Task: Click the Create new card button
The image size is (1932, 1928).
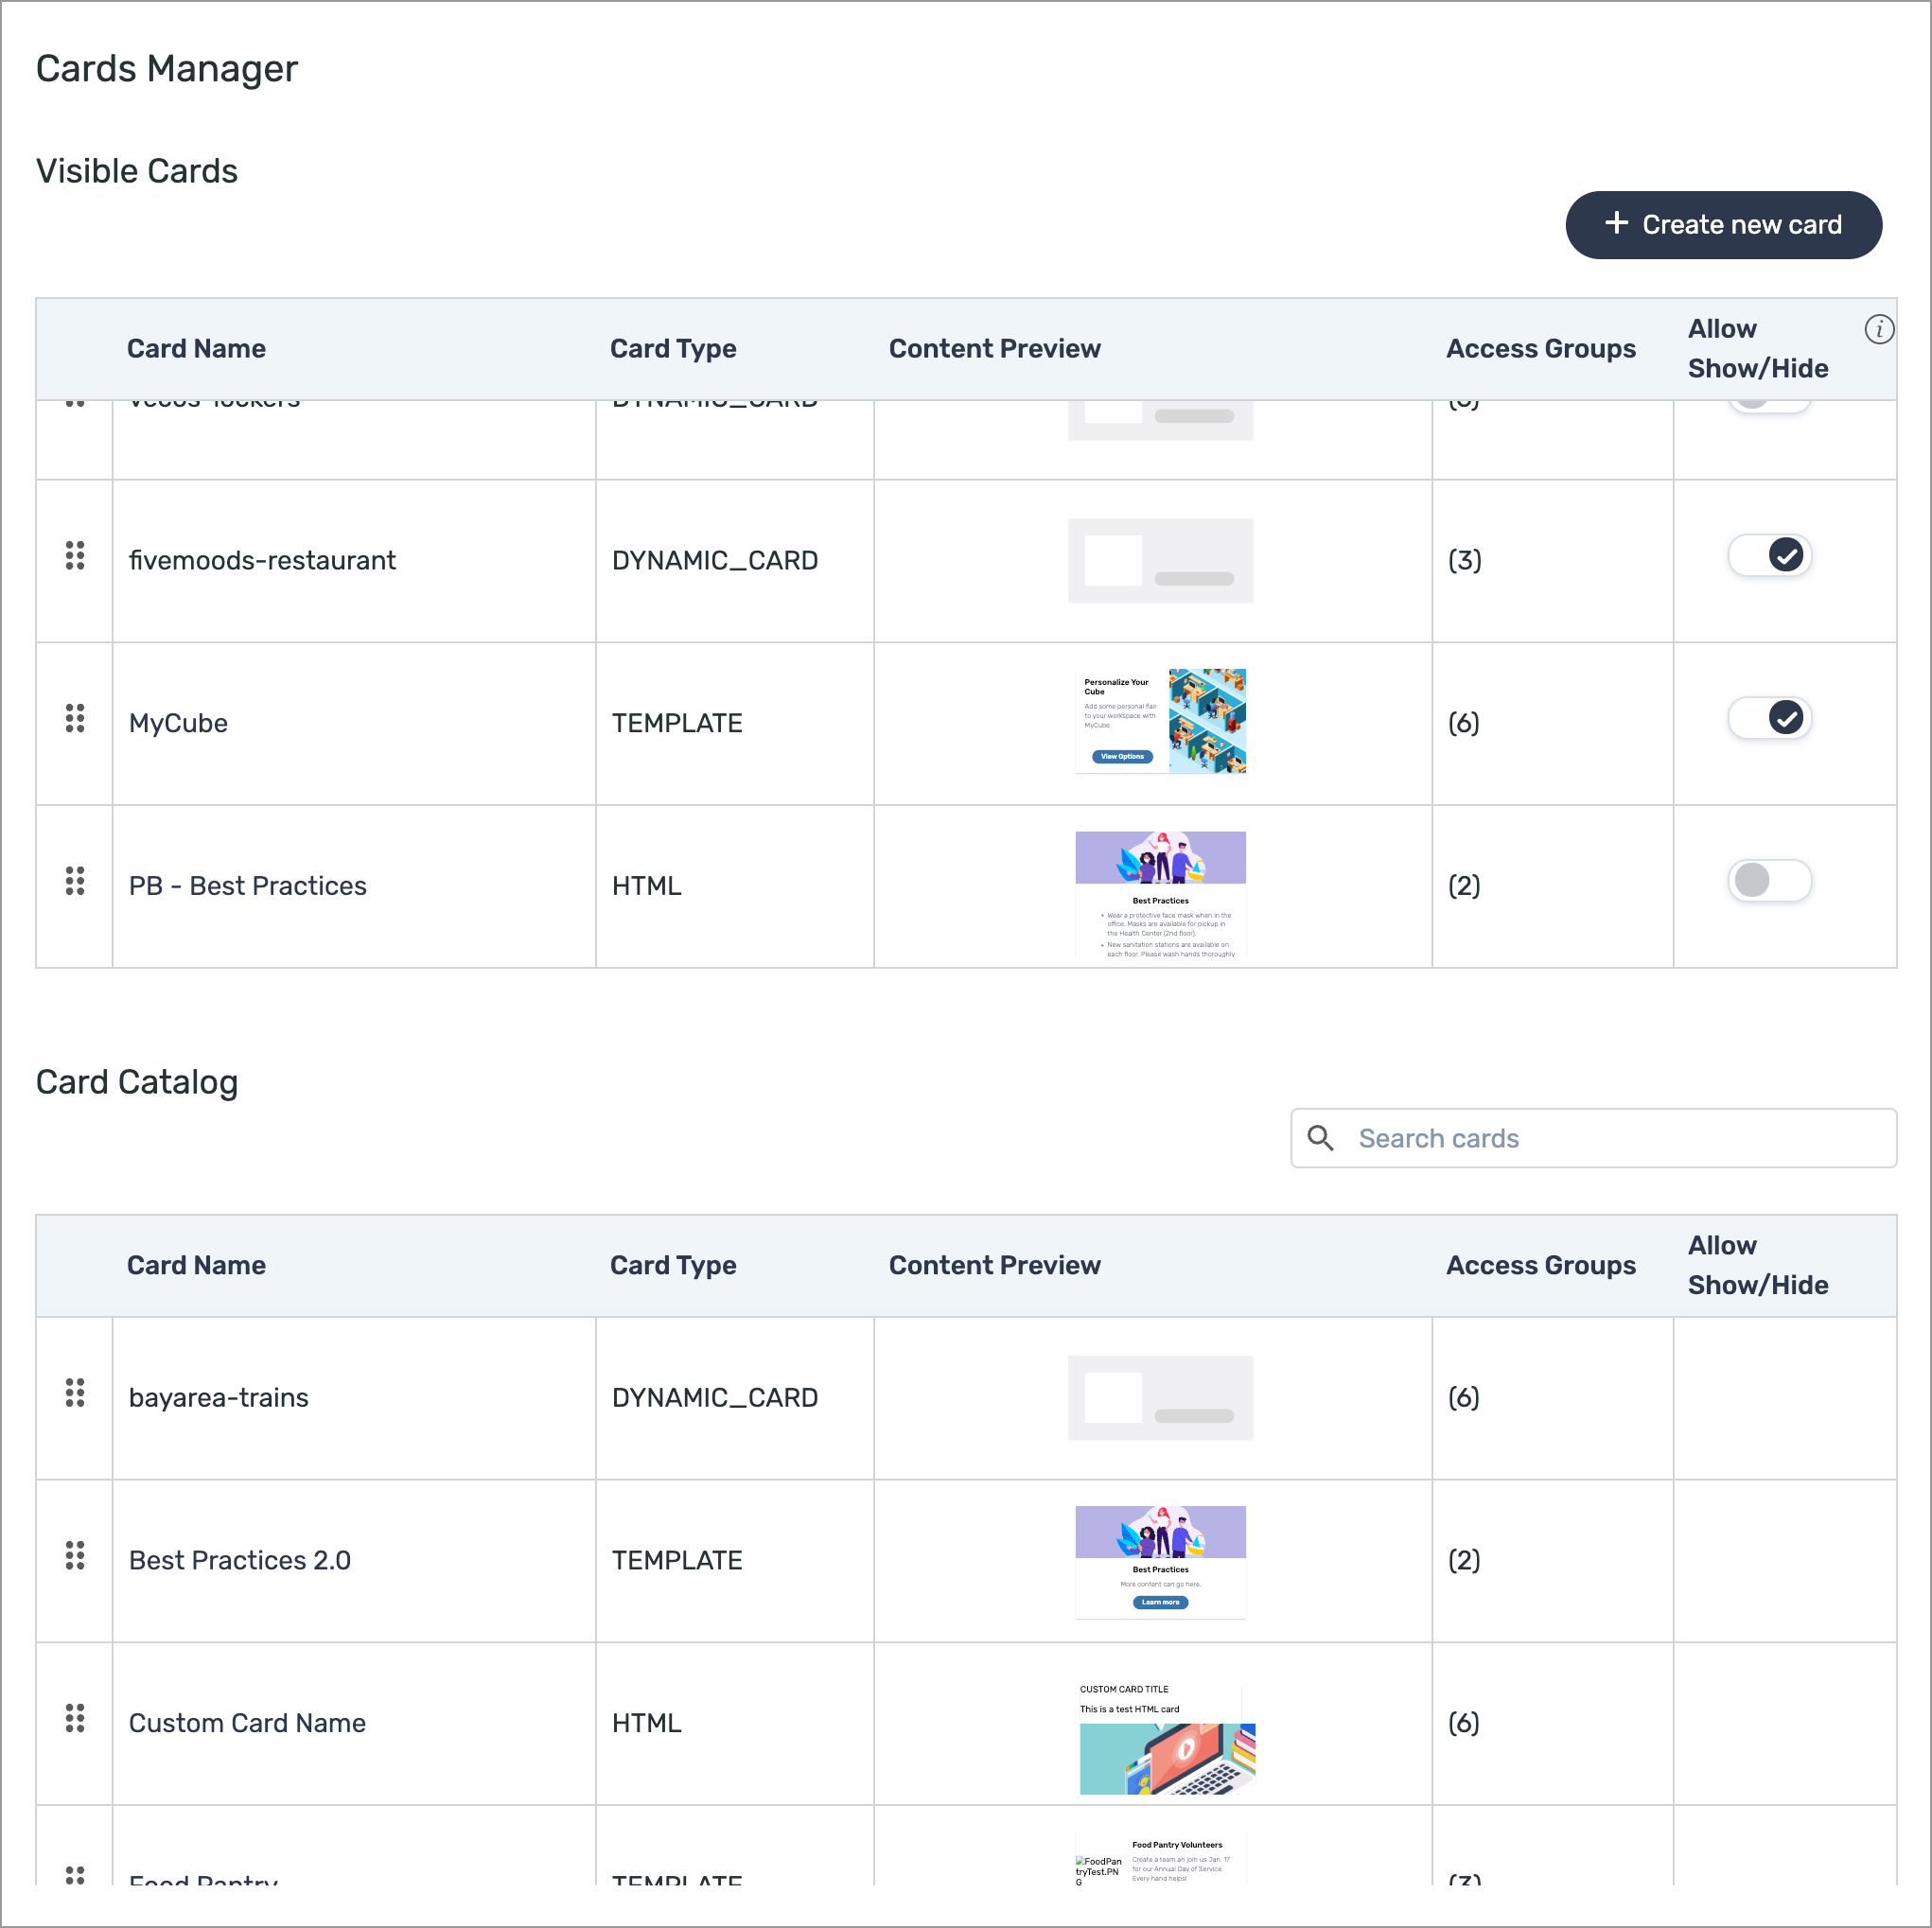Action: 1723,224
